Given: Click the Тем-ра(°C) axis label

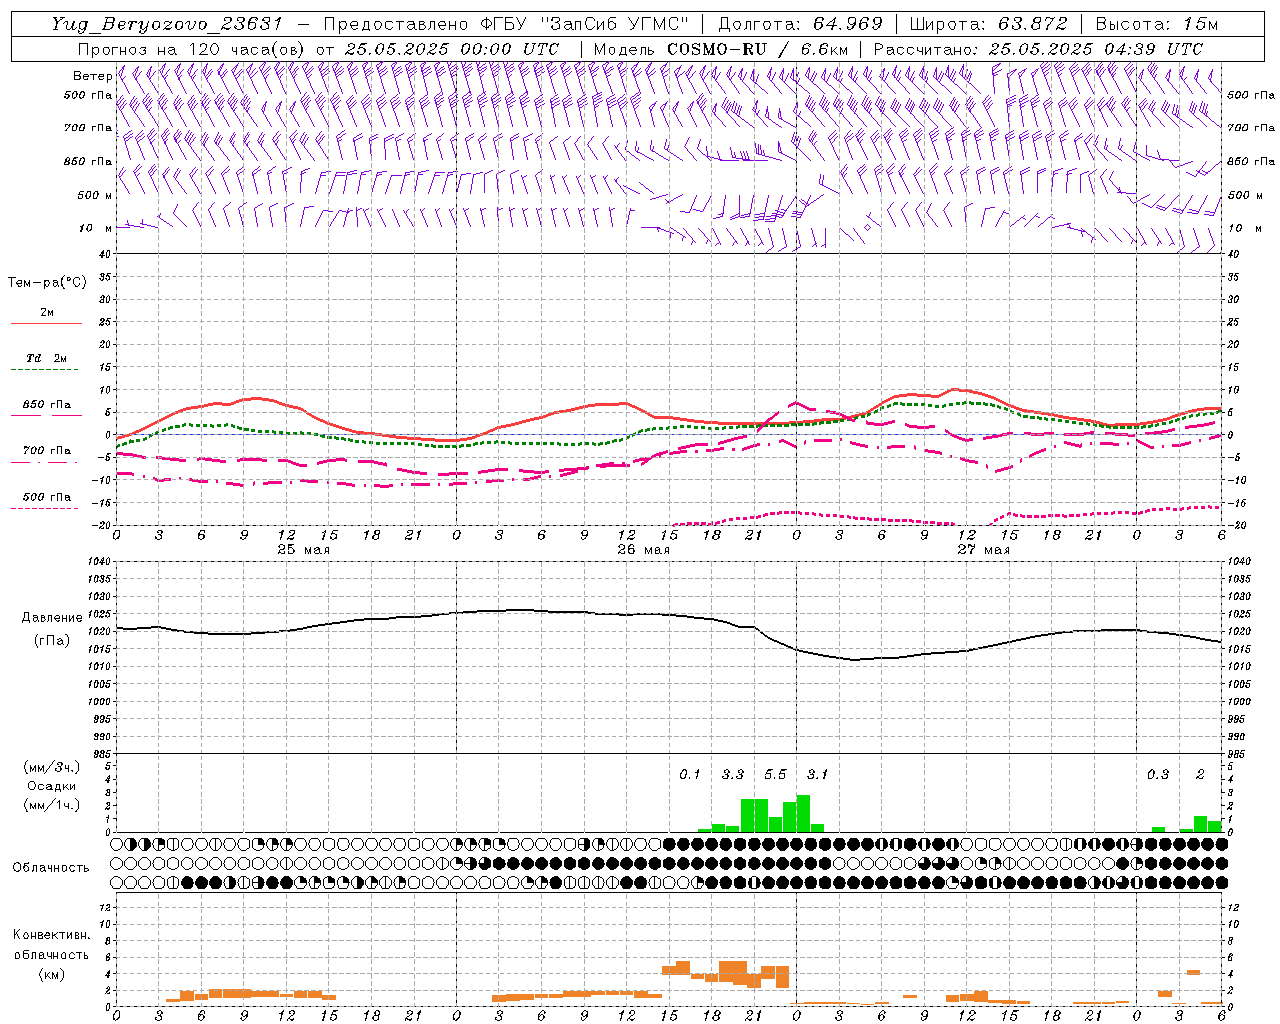Looking at the screenshot, I should click(47, 283).
